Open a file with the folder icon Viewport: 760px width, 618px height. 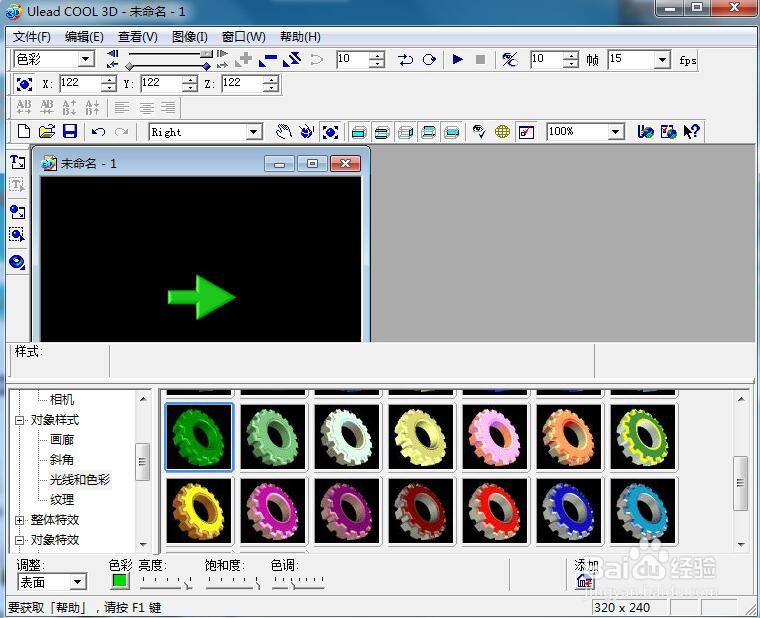47,132
